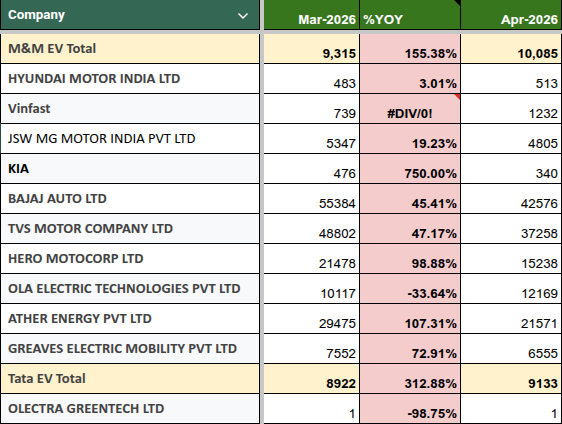Select the -33.64% YOY cell
This screenshot has width=562, height=424.
pos(410,289)
